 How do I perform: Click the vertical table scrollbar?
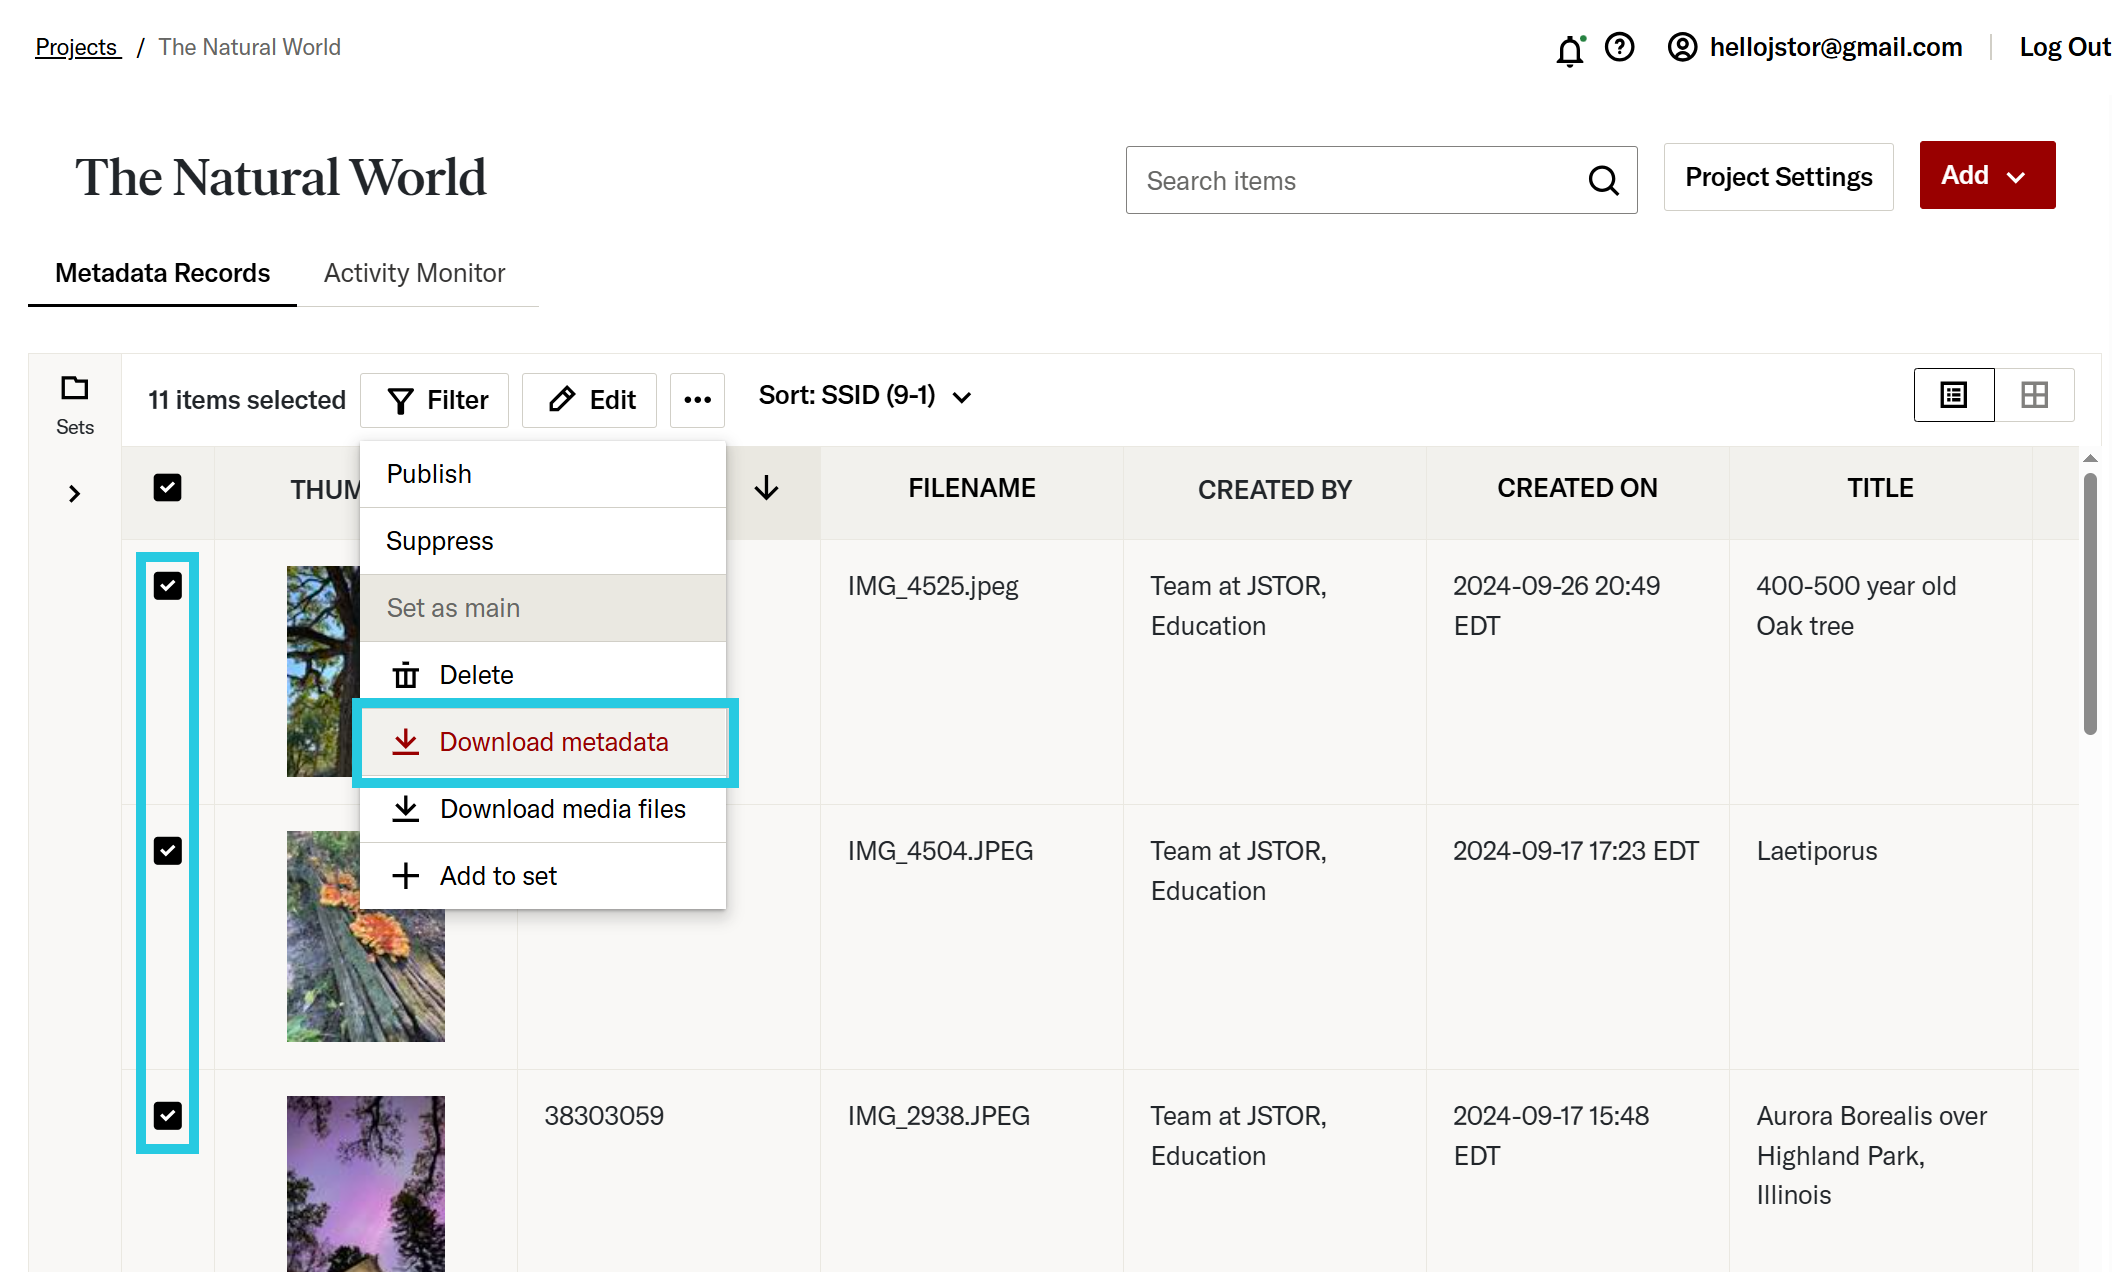(2090, 604)
